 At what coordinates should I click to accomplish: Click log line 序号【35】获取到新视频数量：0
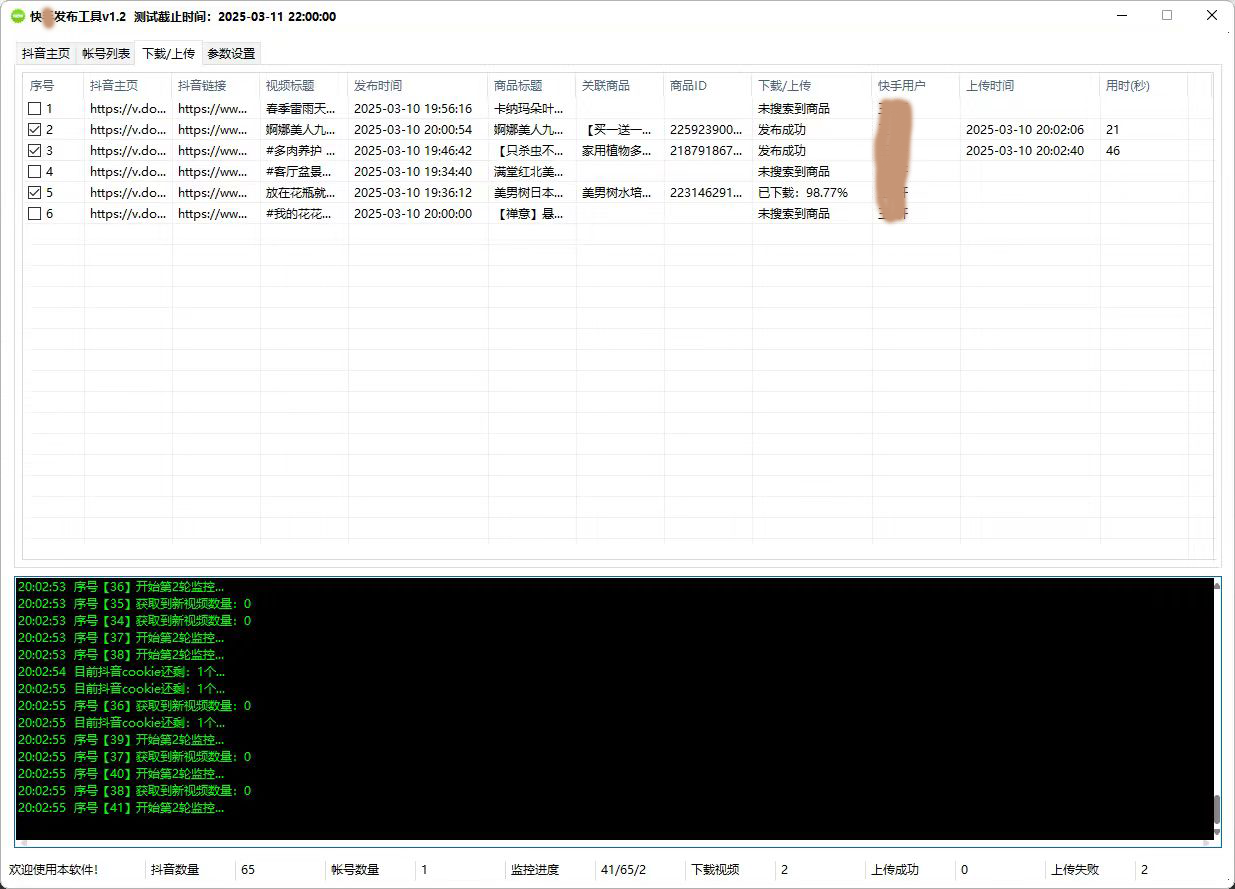[135, 603]
